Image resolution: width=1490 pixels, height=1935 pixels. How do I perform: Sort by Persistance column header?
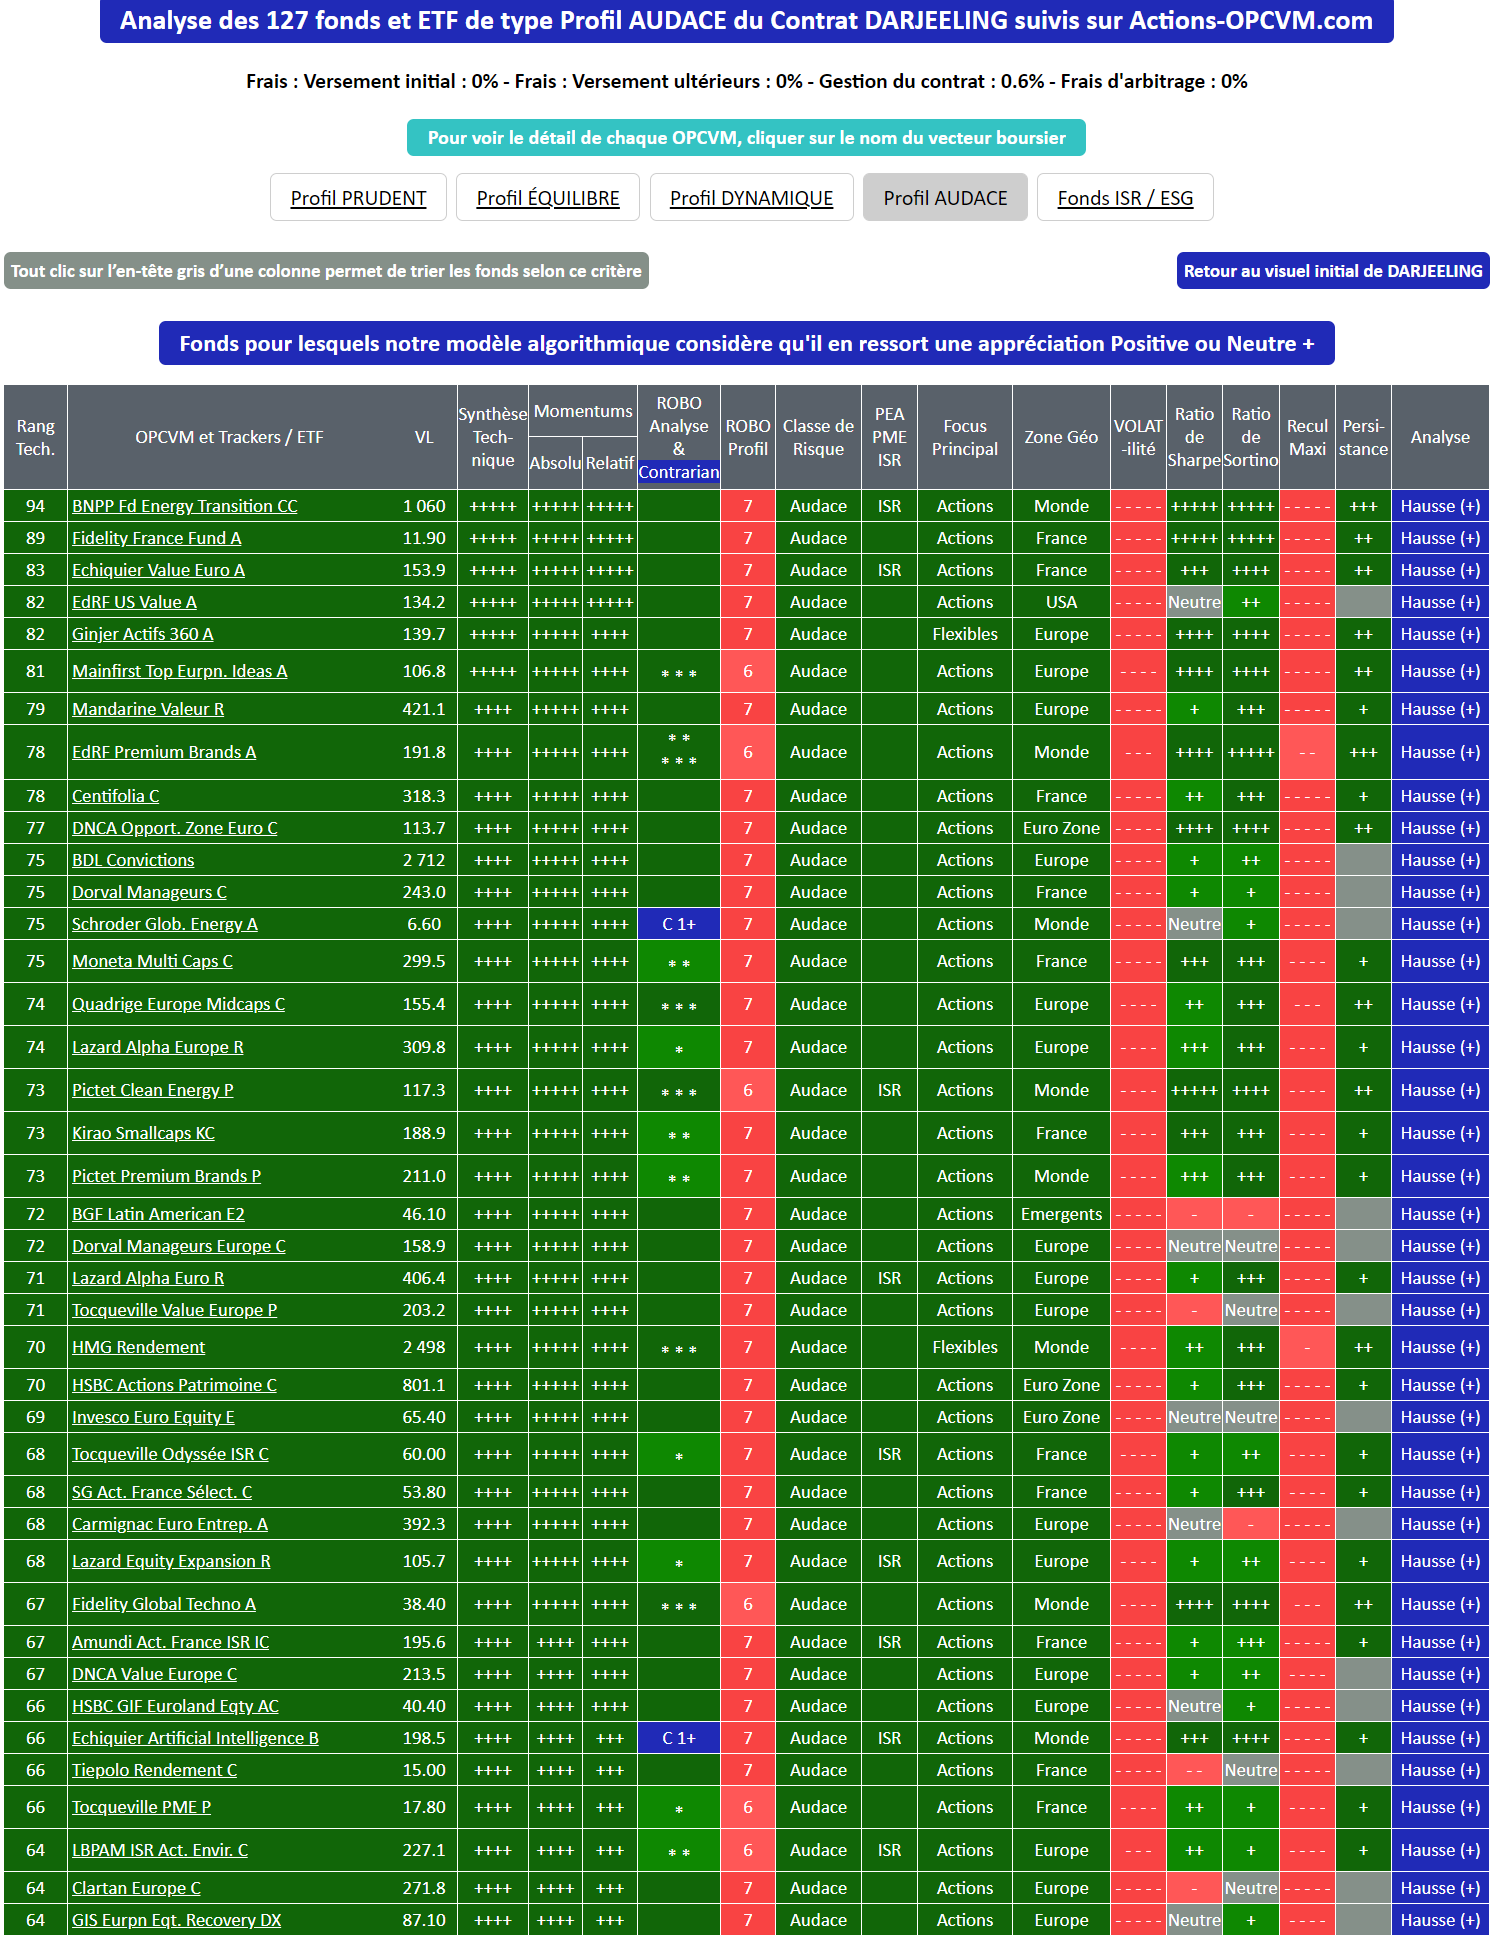click(1363, 437)
